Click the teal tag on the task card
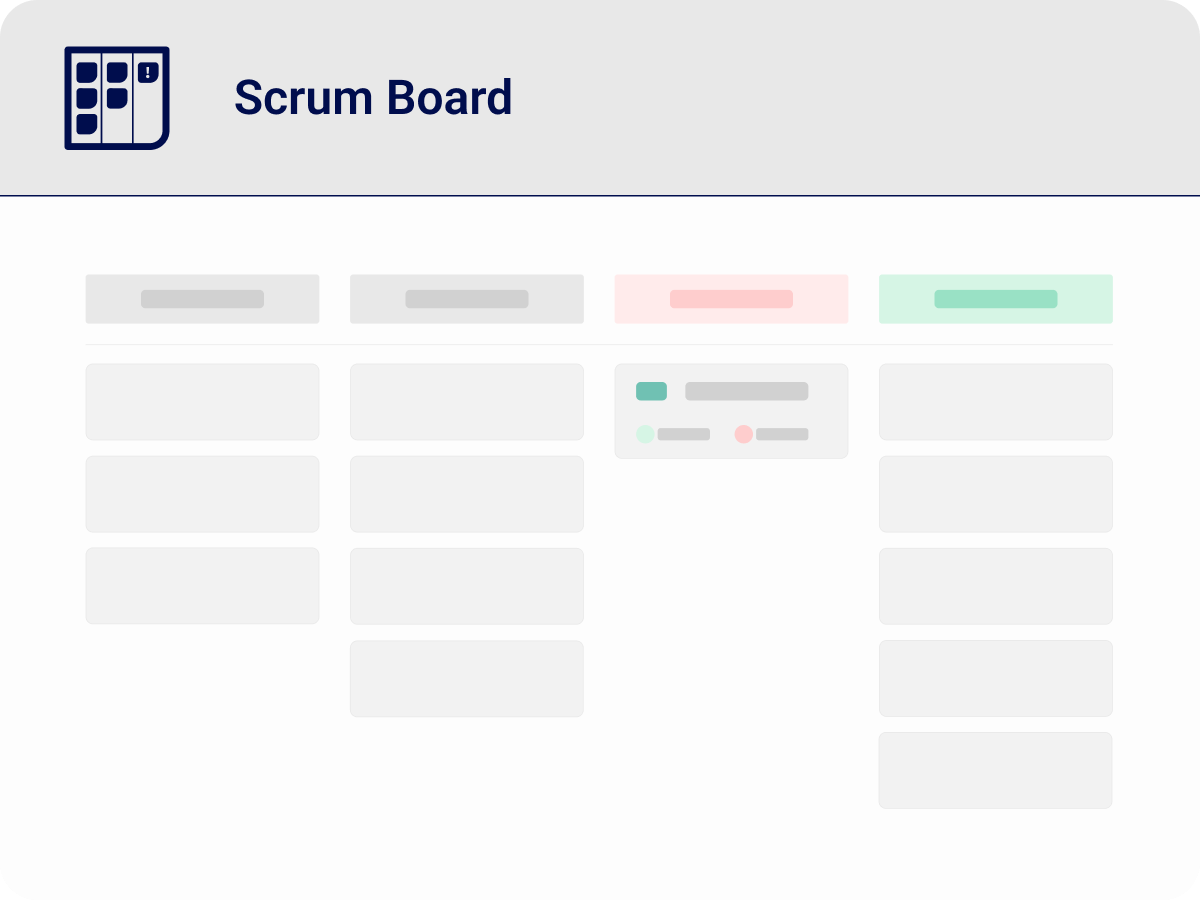 tap(651, 391)
